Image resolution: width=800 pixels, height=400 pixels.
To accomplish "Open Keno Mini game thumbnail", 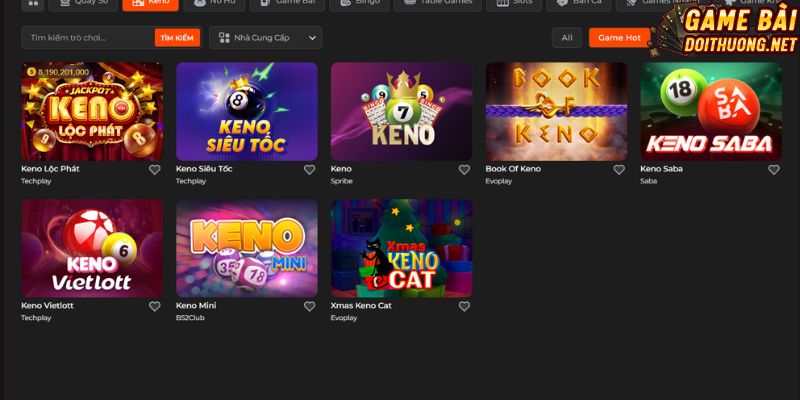I will tap(247, 248).
